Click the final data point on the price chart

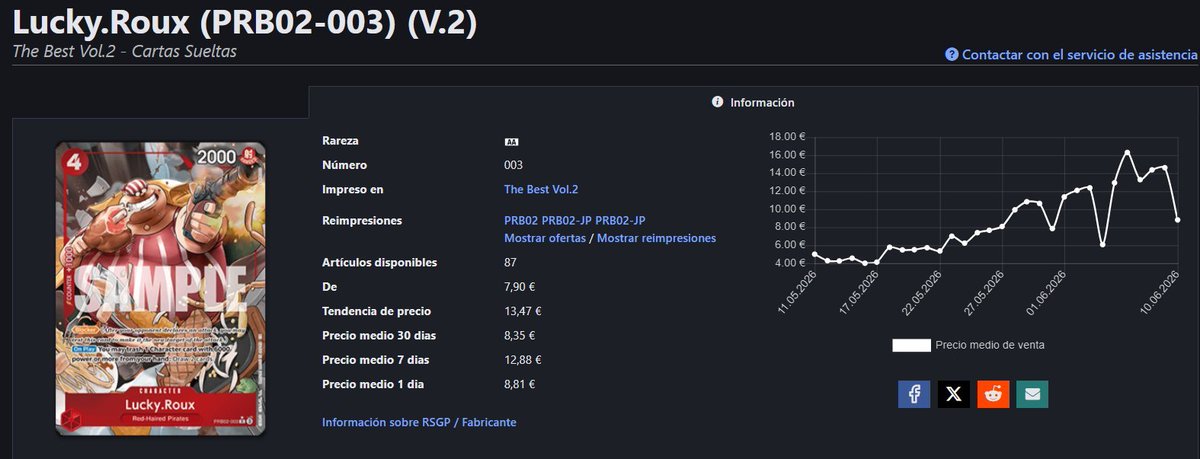1177,220
